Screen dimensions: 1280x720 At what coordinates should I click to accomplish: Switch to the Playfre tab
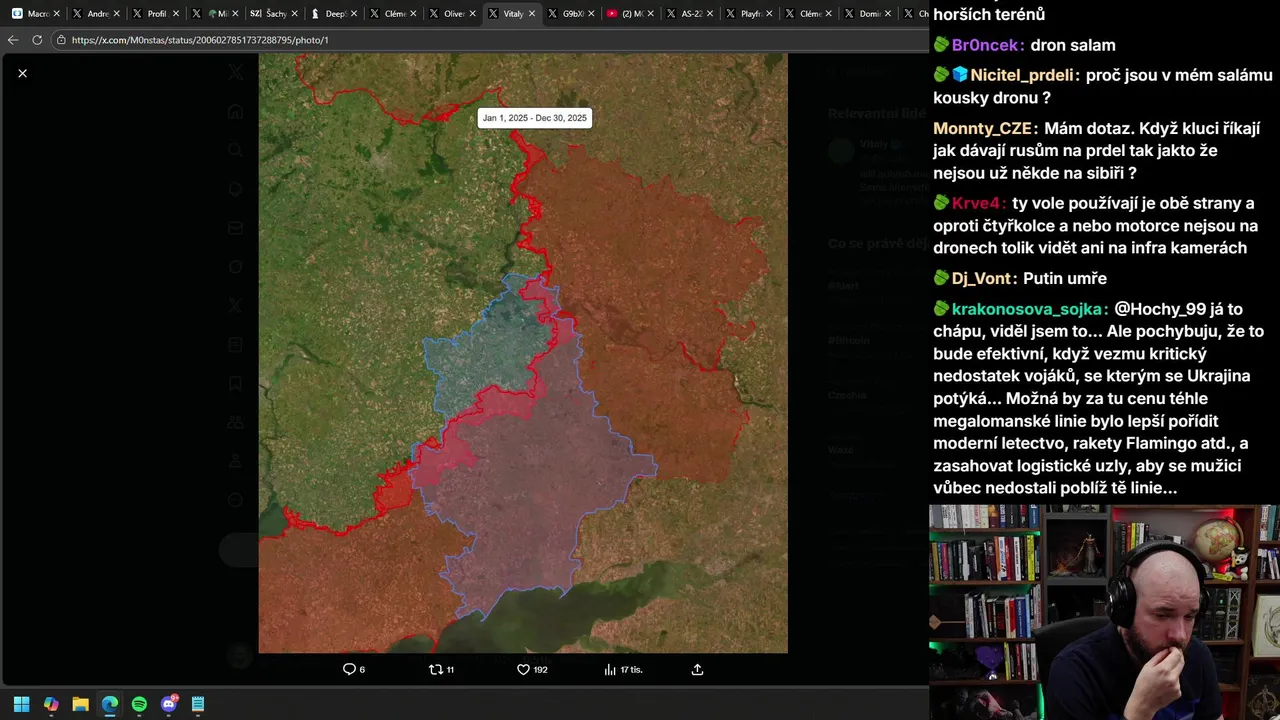(751, 14)
